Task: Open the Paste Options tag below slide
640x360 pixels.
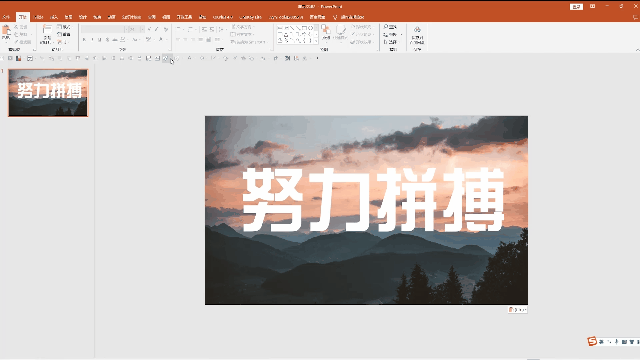Action: [x=517, y=310]
